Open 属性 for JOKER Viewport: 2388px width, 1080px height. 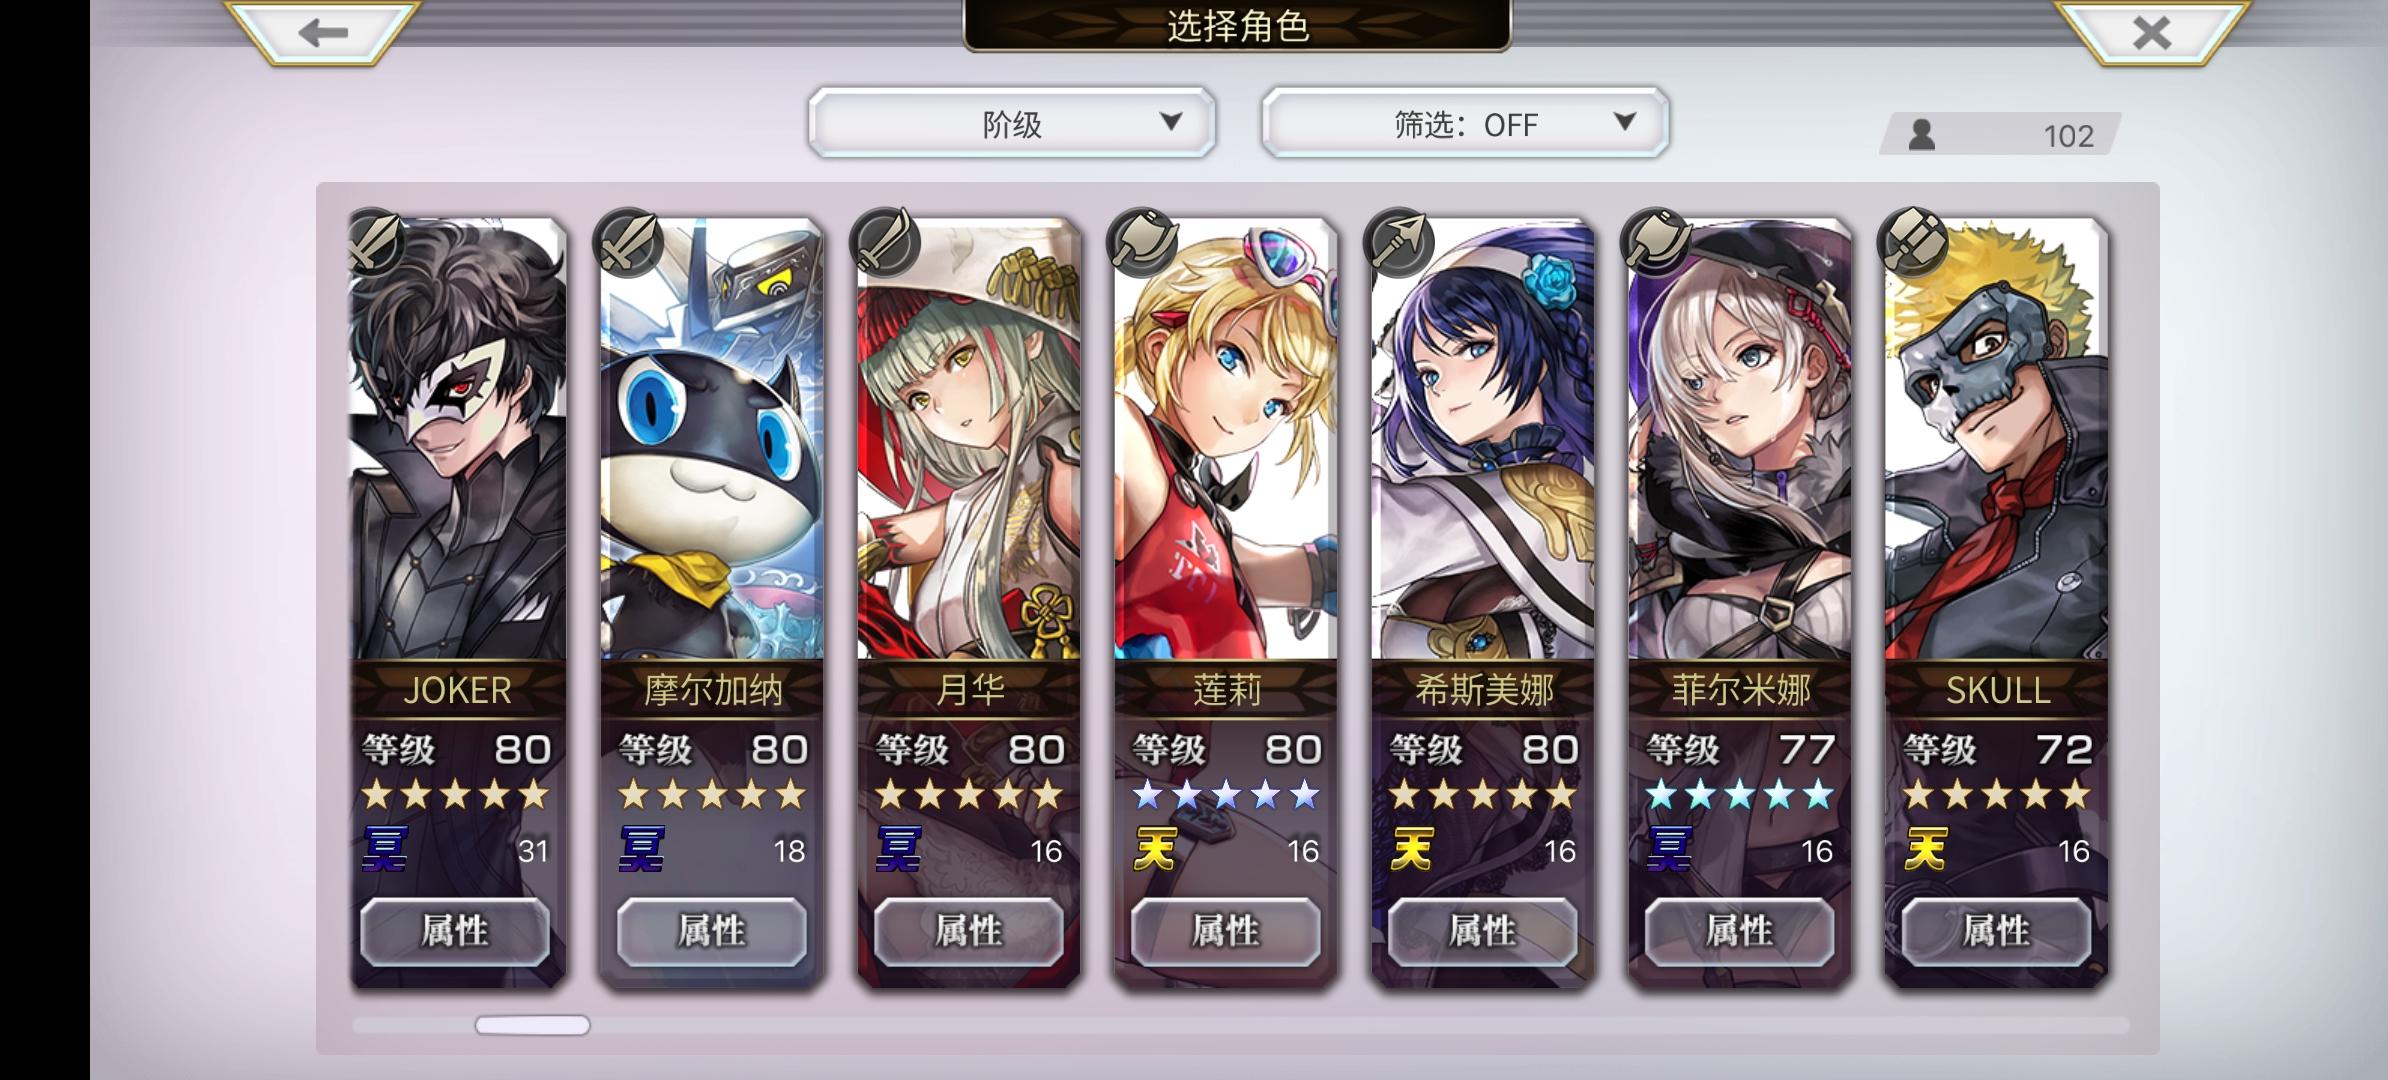455,931
